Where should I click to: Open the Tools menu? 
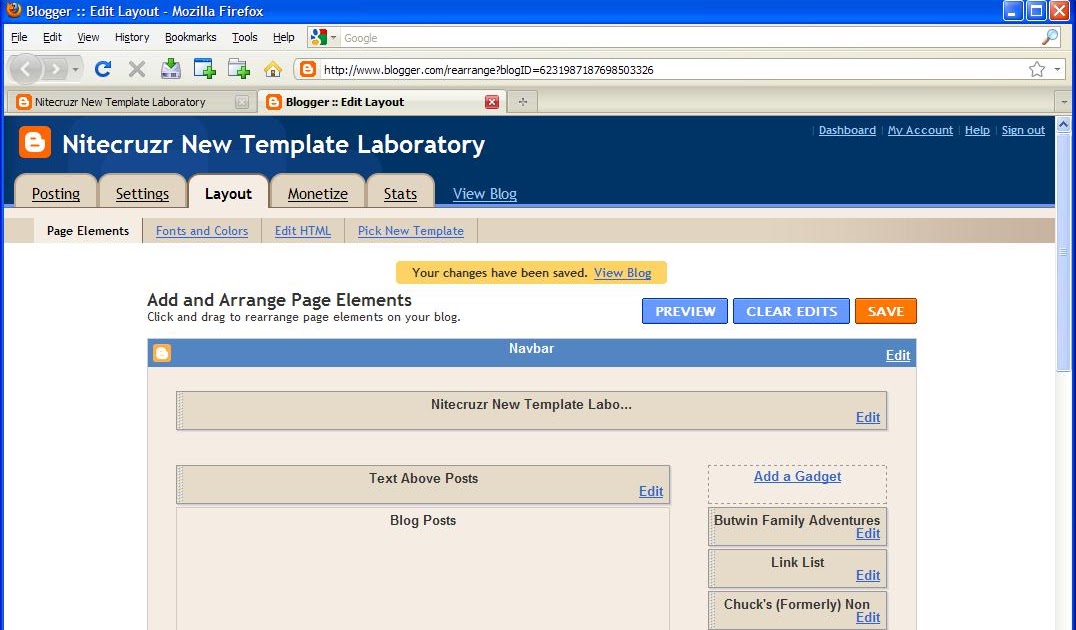[244, 37]
